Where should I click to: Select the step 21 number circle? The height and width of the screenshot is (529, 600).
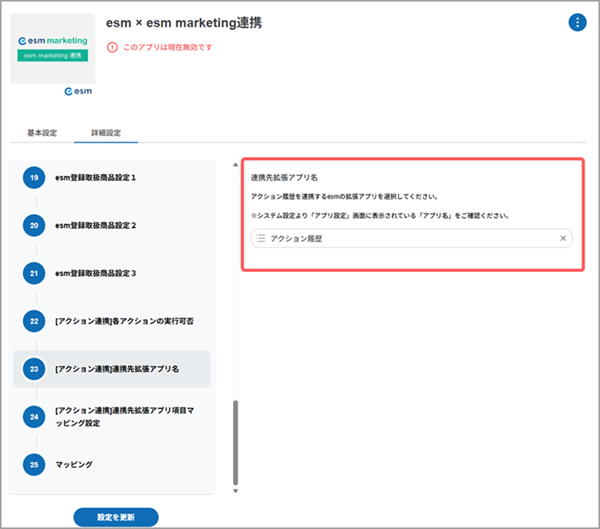coord(34,273)
